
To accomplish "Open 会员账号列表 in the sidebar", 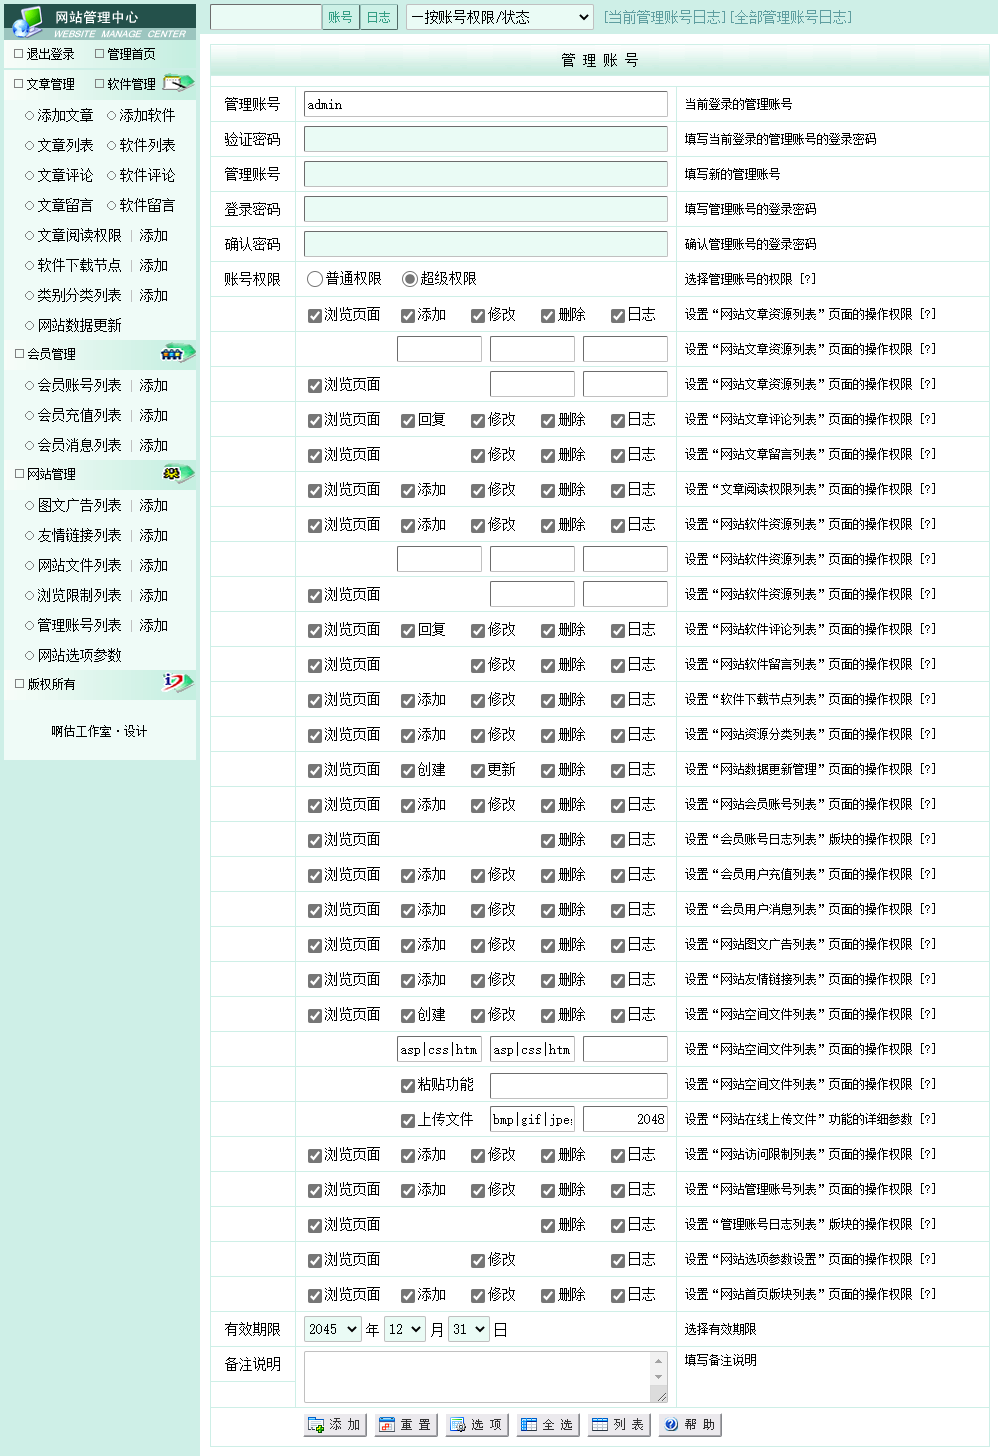I will 79,385.
